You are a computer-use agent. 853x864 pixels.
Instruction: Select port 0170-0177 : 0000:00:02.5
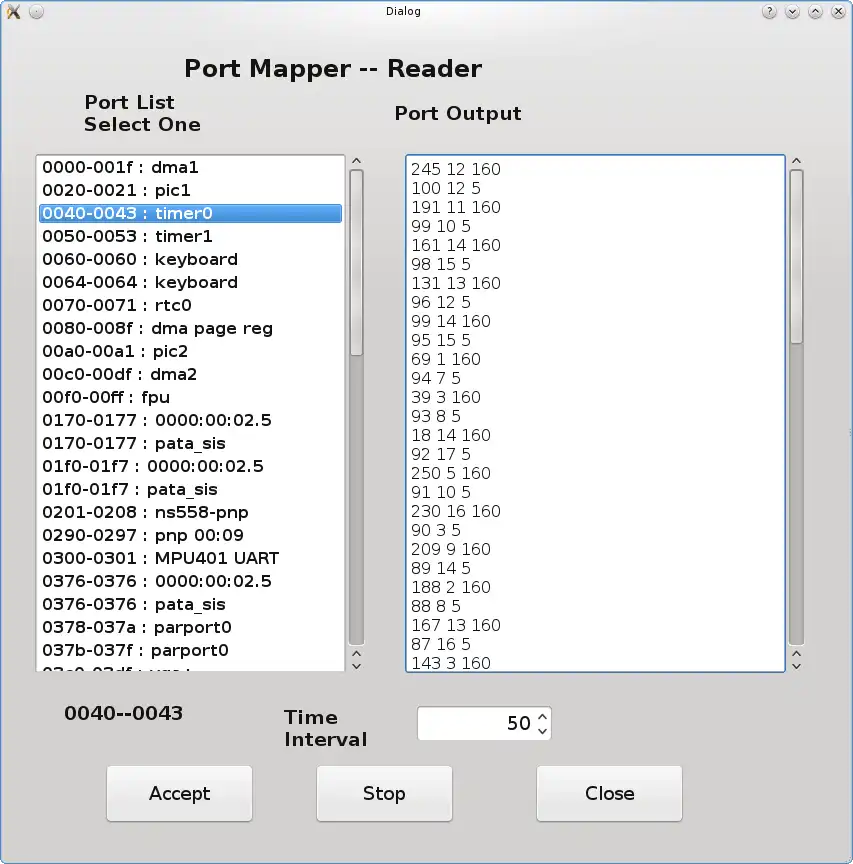point(190,420)
